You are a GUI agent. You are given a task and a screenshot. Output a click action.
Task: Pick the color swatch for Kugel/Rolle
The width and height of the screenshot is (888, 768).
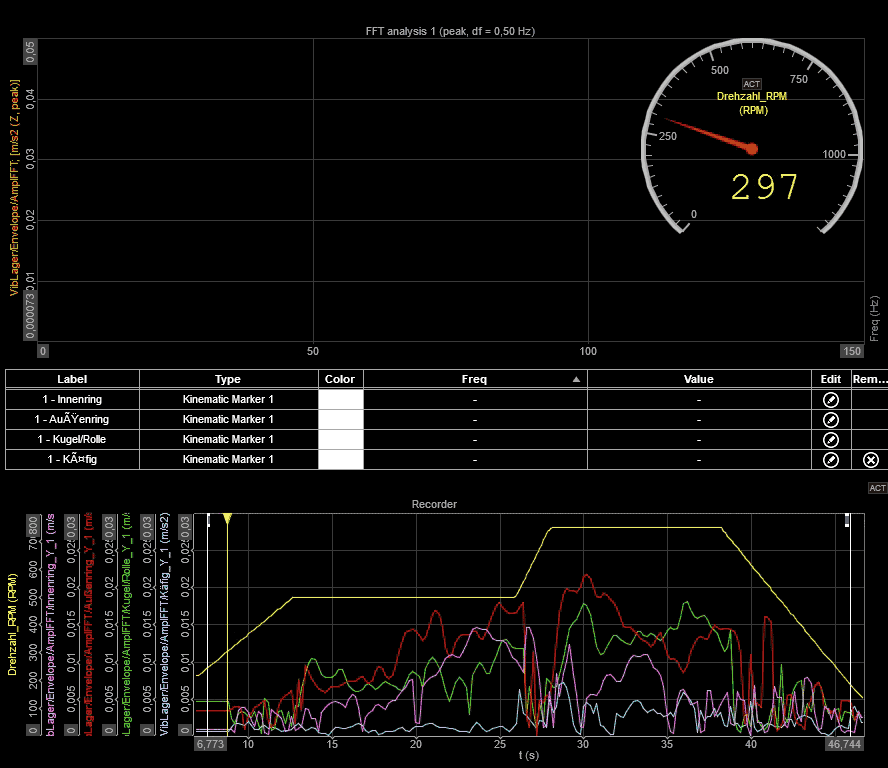[340, 439]
